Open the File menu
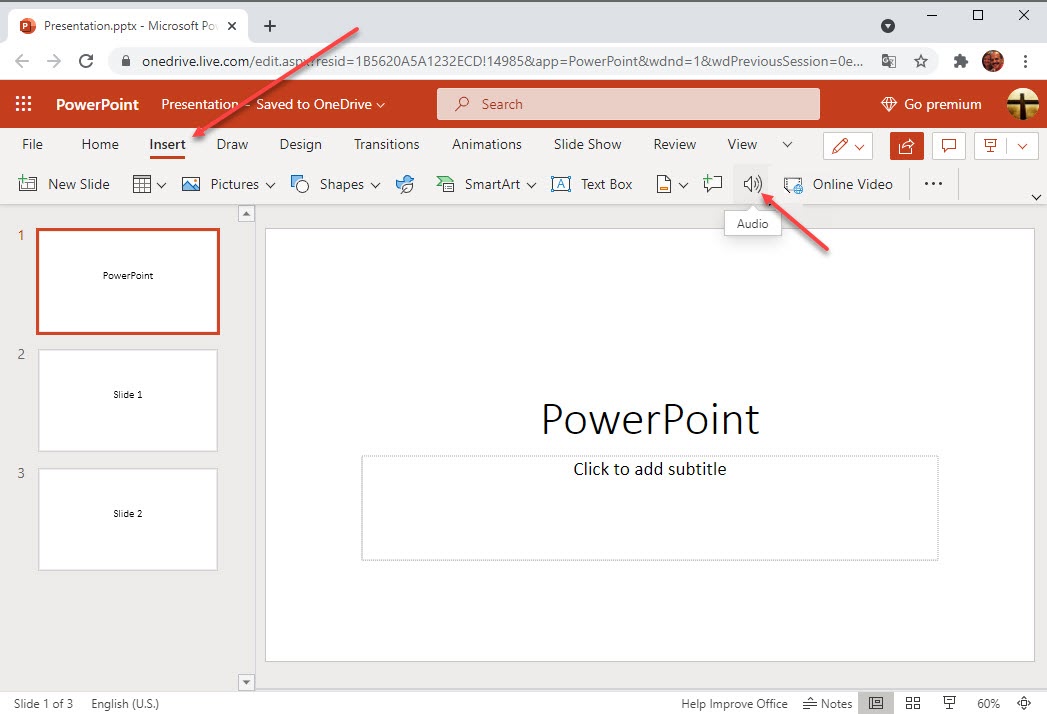Viewport: 1047px width, 714px height. click(x=32, y=144)
